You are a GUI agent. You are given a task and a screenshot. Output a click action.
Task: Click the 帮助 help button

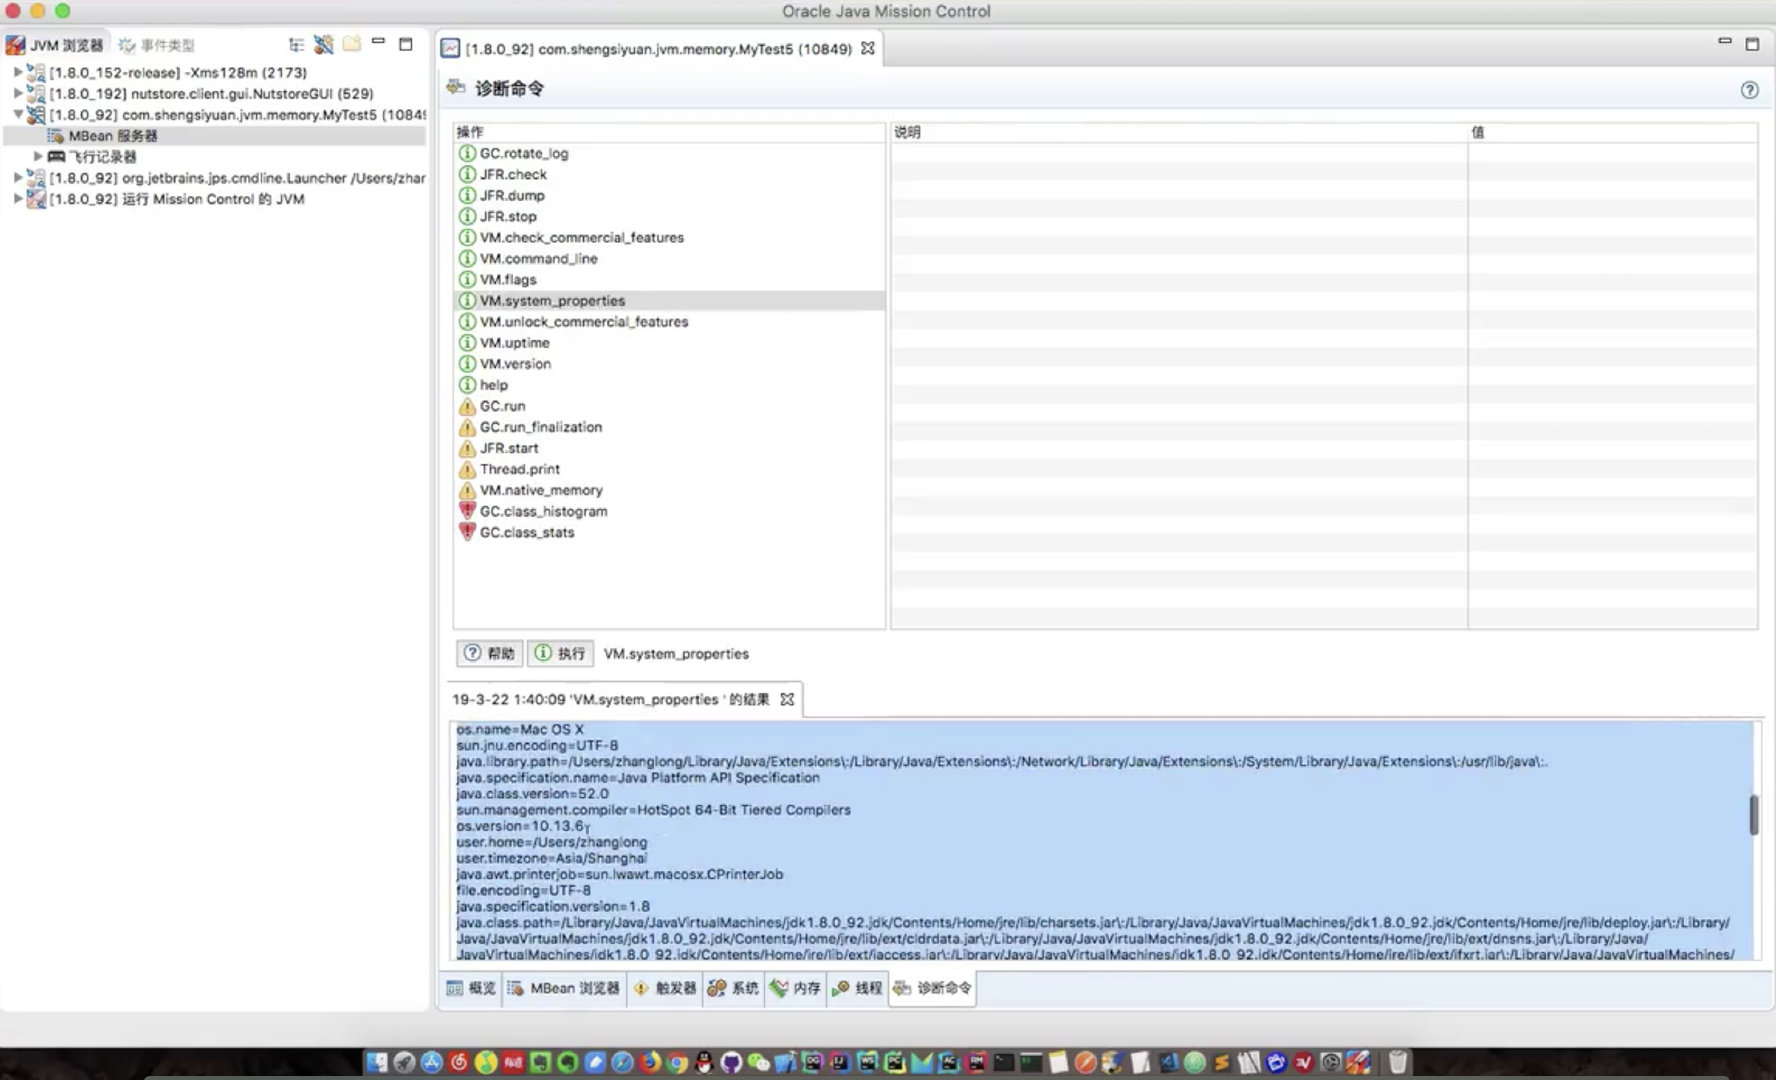[x=490, y=653]
